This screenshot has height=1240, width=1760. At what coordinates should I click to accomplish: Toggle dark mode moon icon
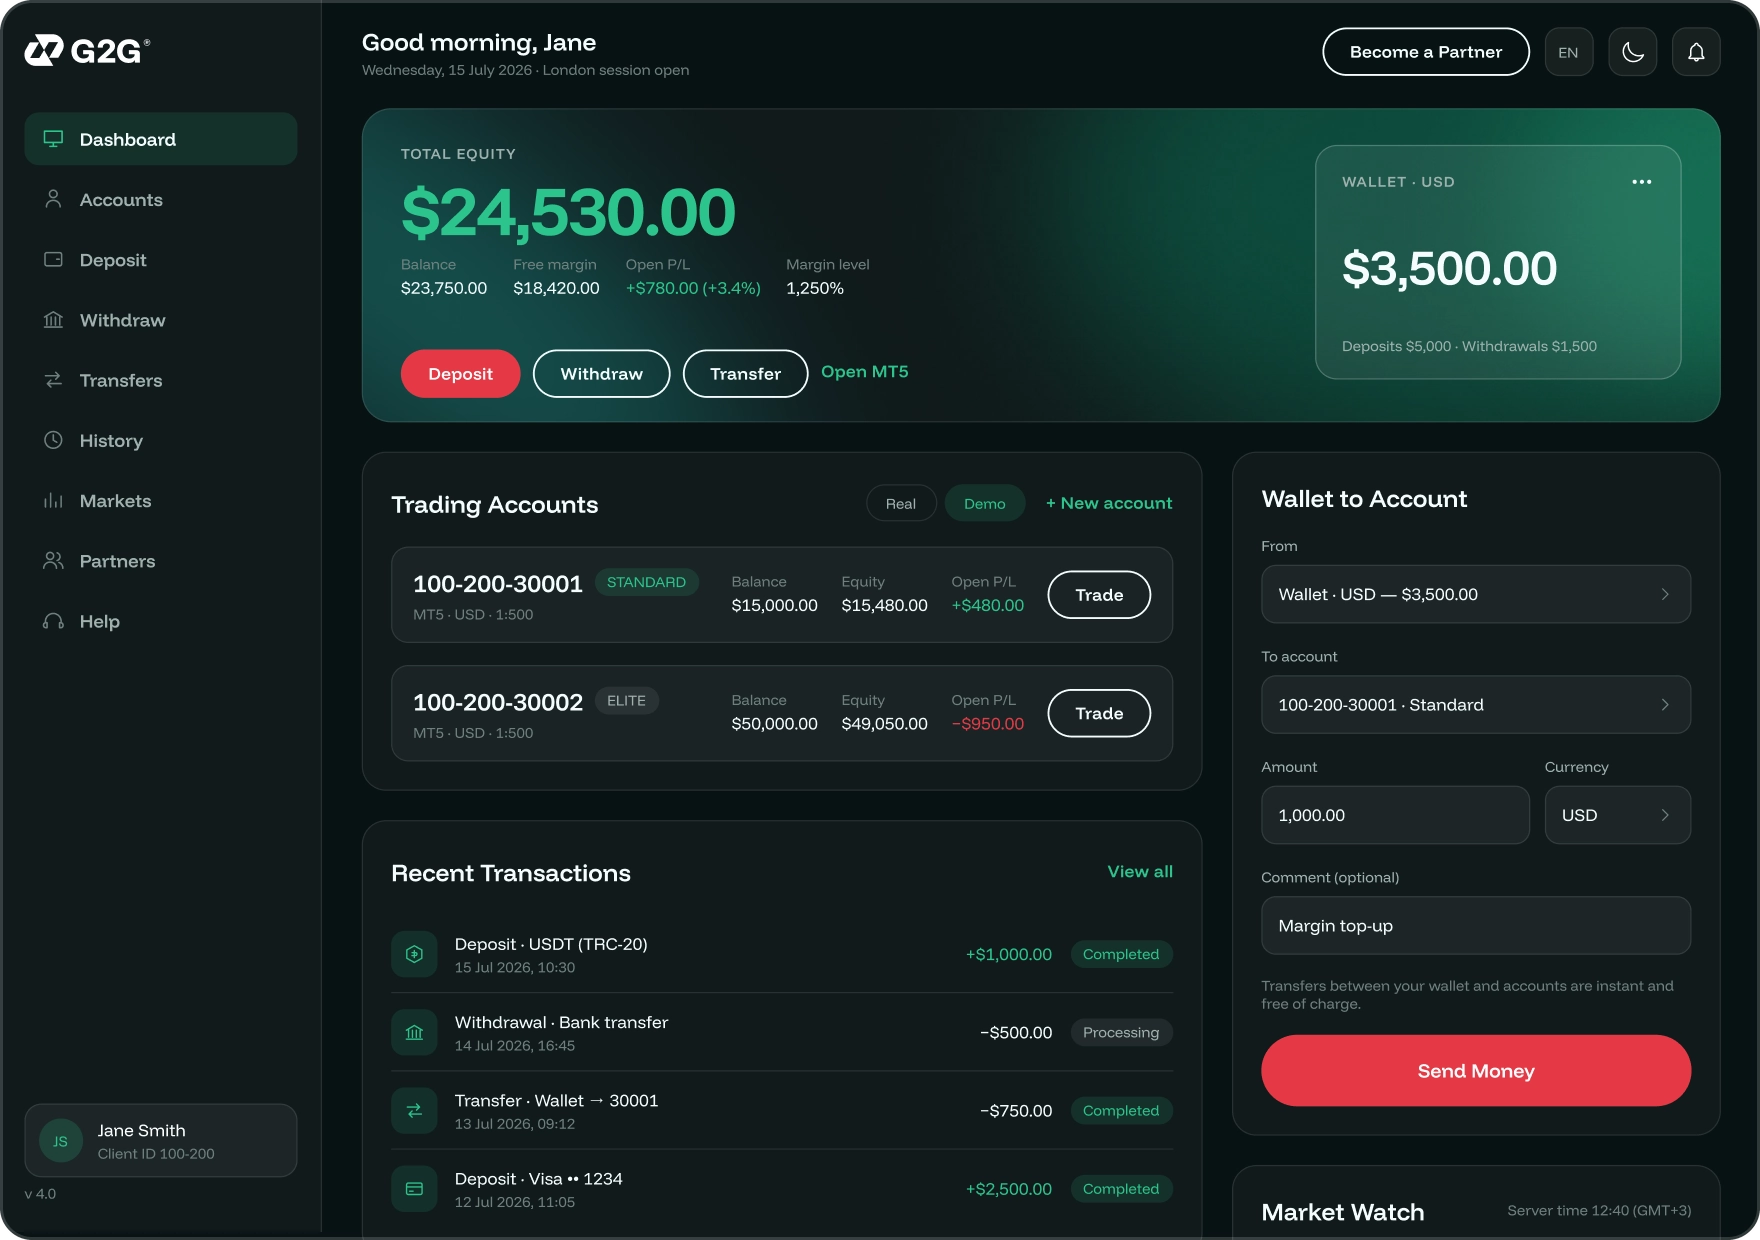(x=1633, y=52)
